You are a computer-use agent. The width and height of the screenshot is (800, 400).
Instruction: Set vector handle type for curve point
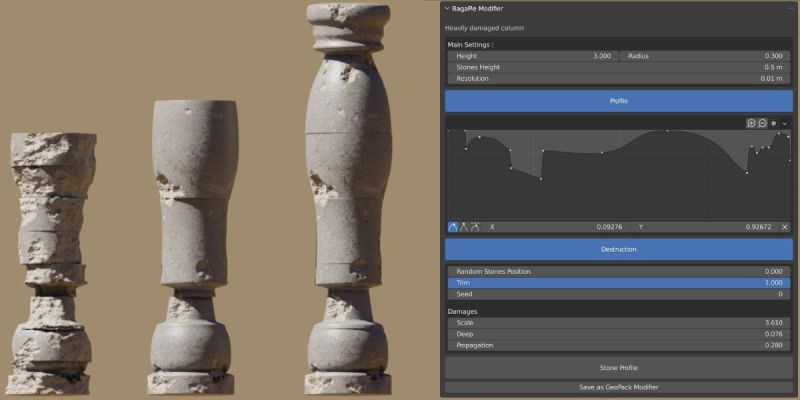[x=464, y=227]
